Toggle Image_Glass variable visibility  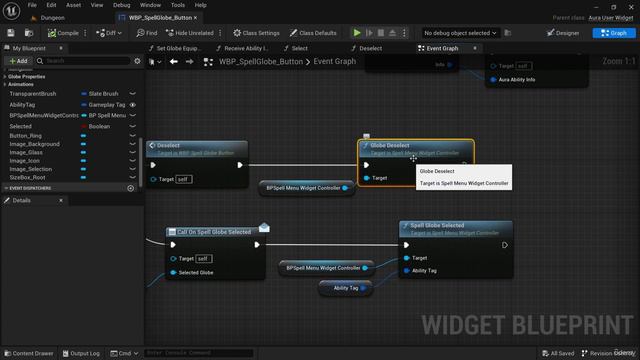tap(133, 152)
